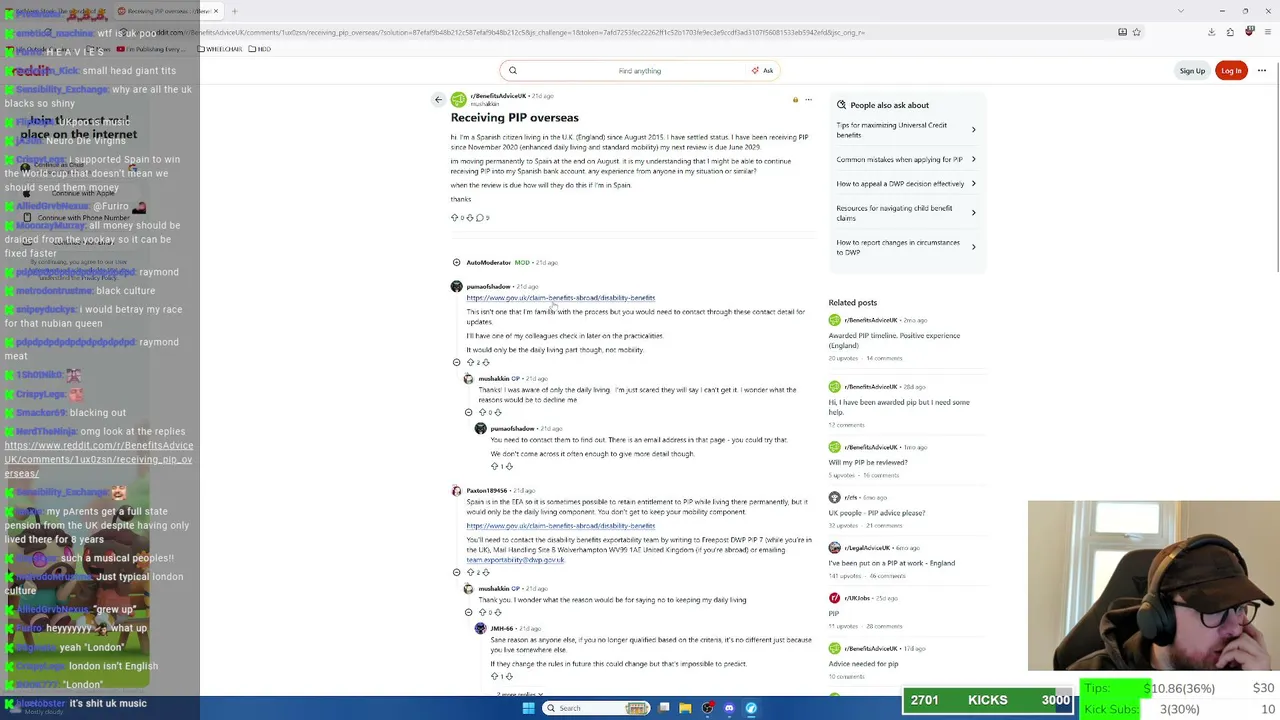Open Telegram from the taskbar
Viewport: 1280px width, 720px height.
click(751, 708)
